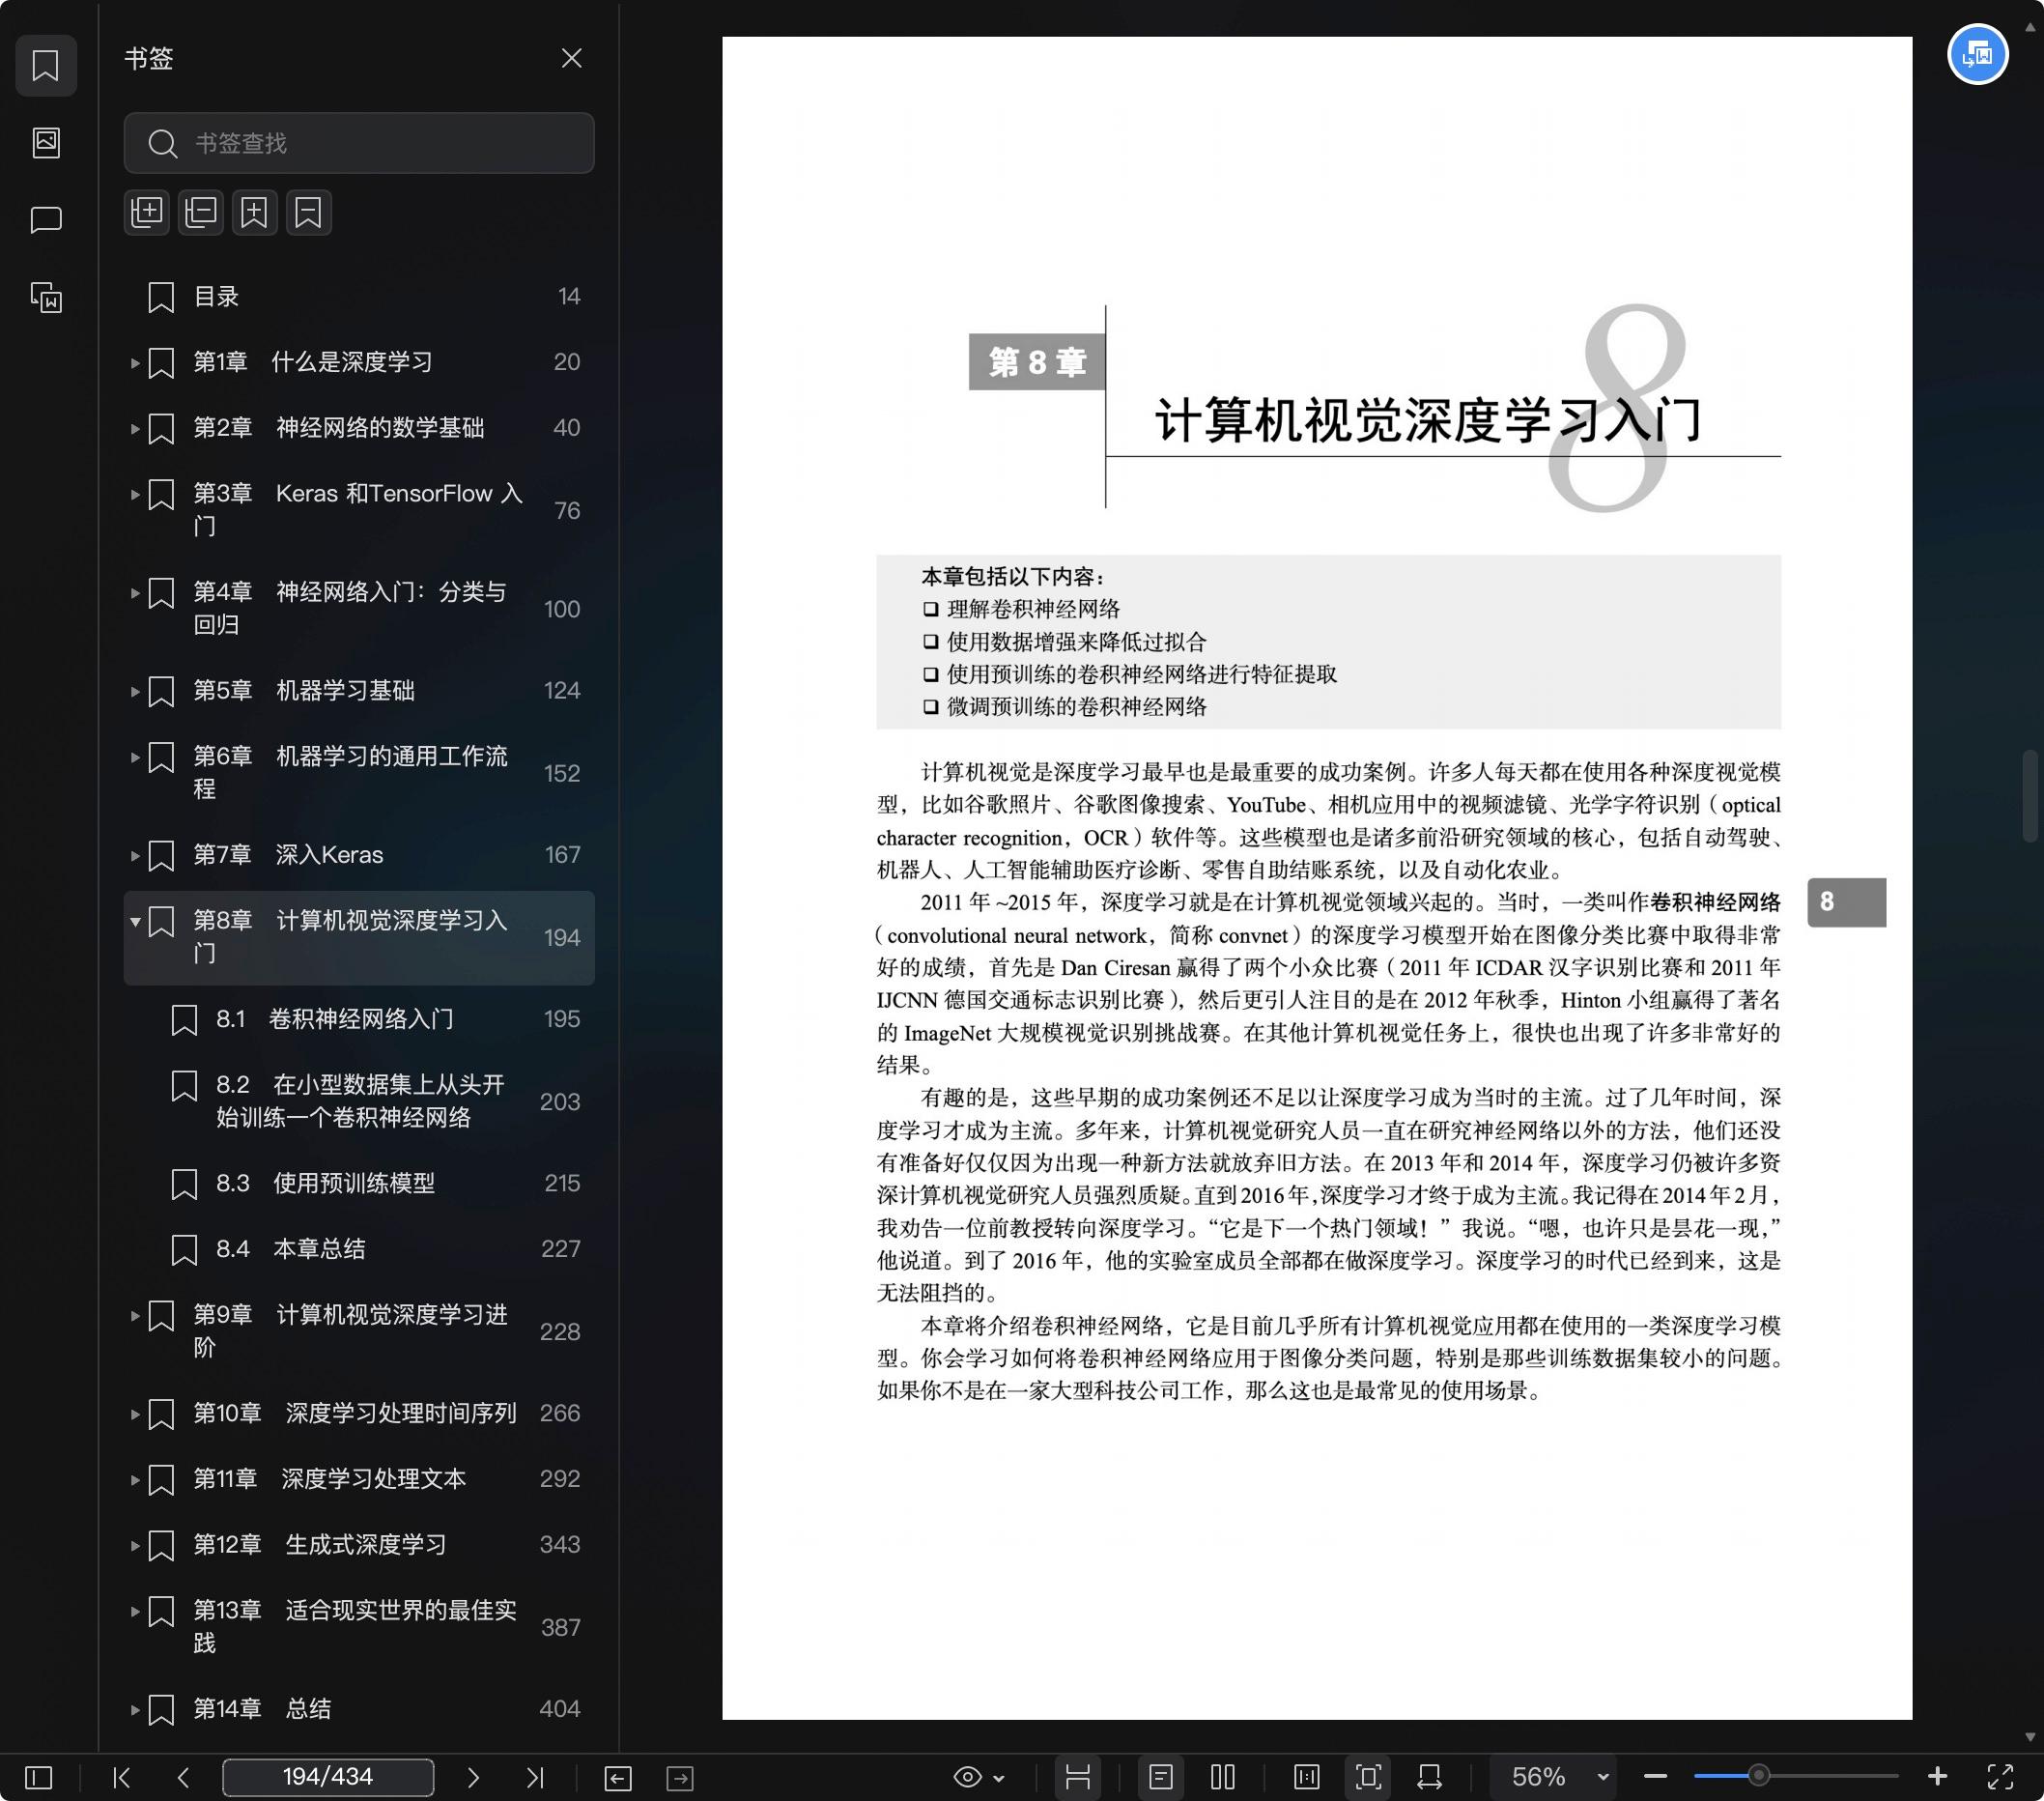Adjust the zoom slider handle
This screenshot has width=2044, height=1801.
point(1758,1777)
